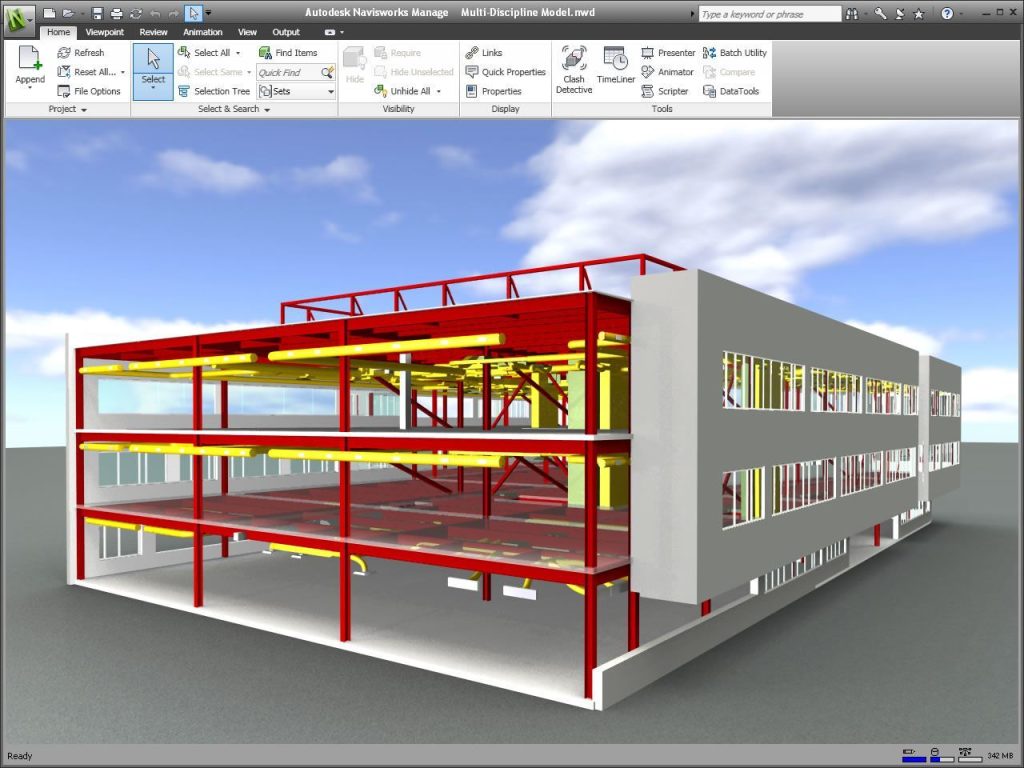This screenshot has height=768, width=1024.
Task: Open the Clash Detective tool
Action: tap(573, 68)
